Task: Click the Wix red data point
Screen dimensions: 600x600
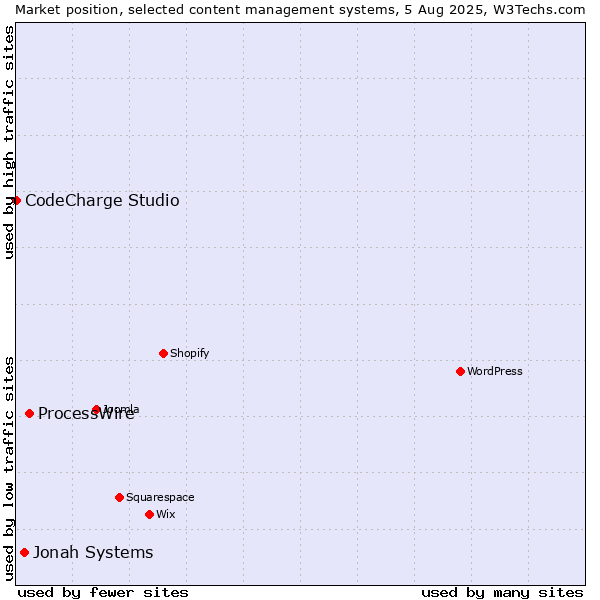Action: click(x=150, y=514)
